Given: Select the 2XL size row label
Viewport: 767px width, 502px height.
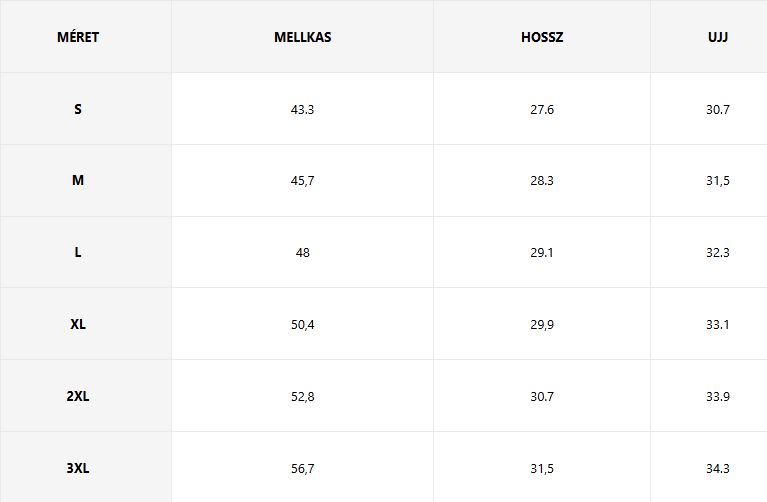Looking at the screenshot, I should [78, 397].
